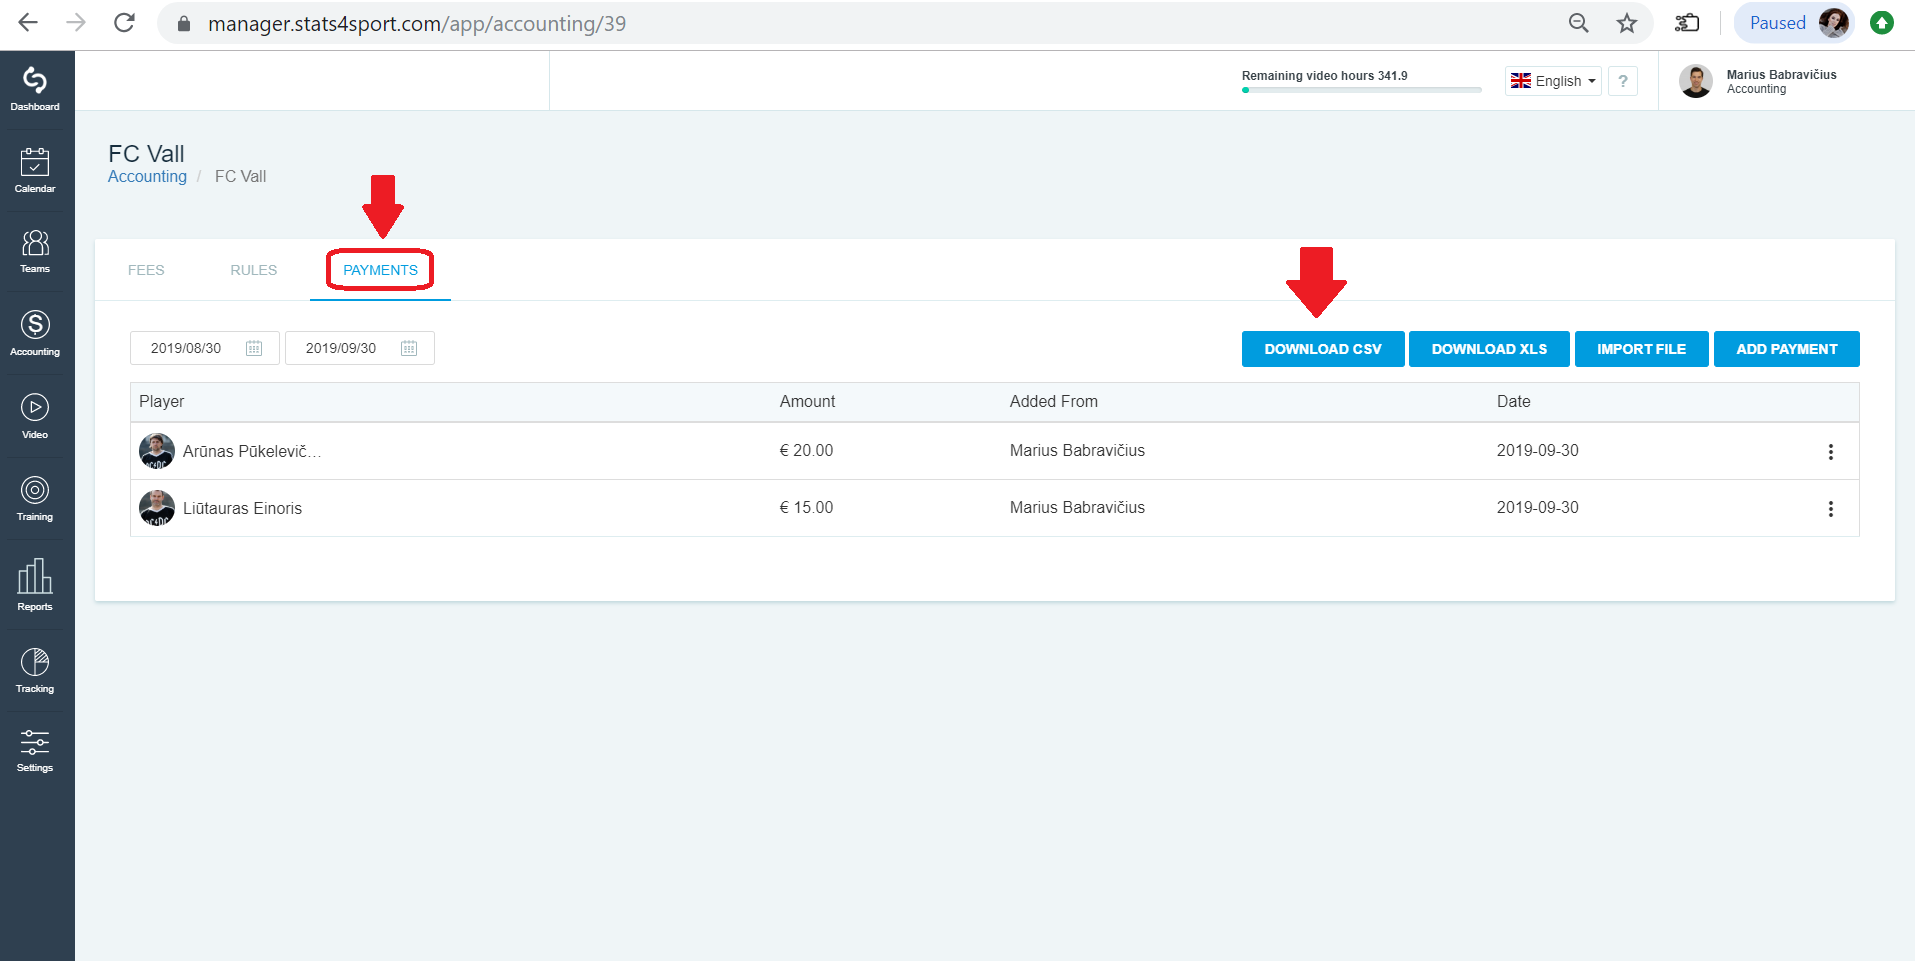The image size is (1915, 961).
Task: Click Liūtauras Einoris player avatar
Action: (157, 508)
